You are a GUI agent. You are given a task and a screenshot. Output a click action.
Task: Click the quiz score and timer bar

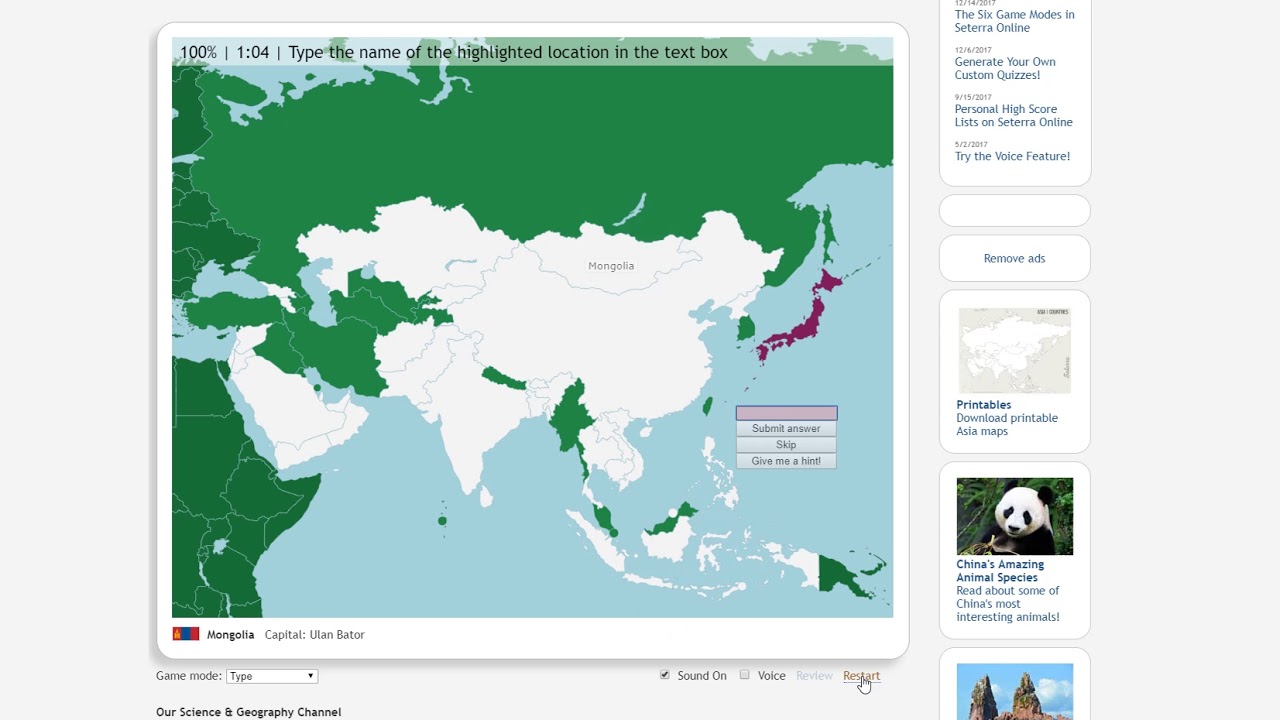pos(532,52)
